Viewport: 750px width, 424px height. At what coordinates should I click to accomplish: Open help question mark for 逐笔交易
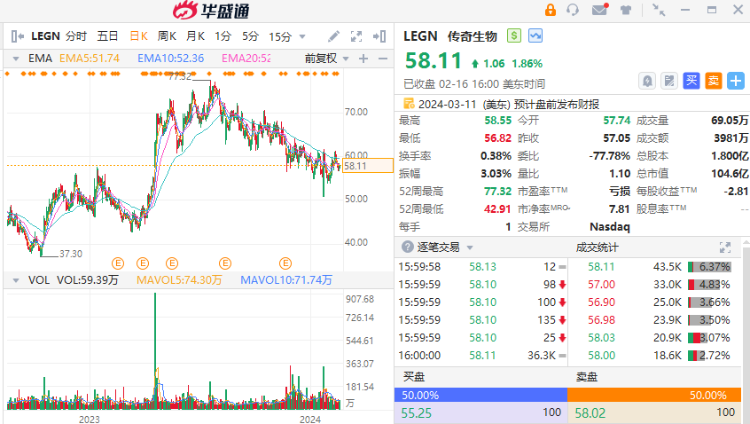408,247
